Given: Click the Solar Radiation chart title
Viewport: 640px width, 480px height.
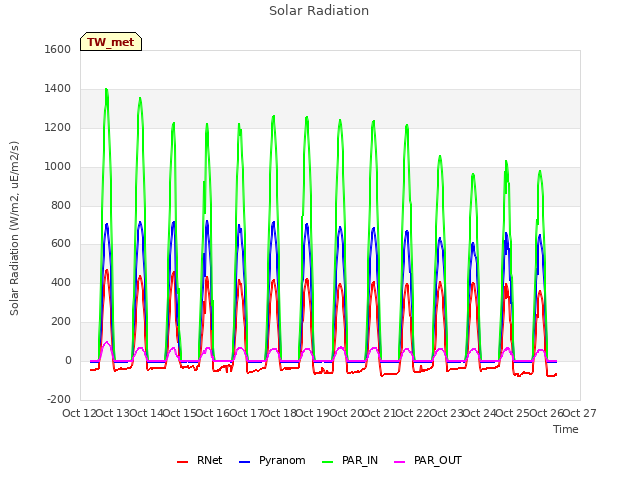Looking at the screenshot, I should click(319, 11).
